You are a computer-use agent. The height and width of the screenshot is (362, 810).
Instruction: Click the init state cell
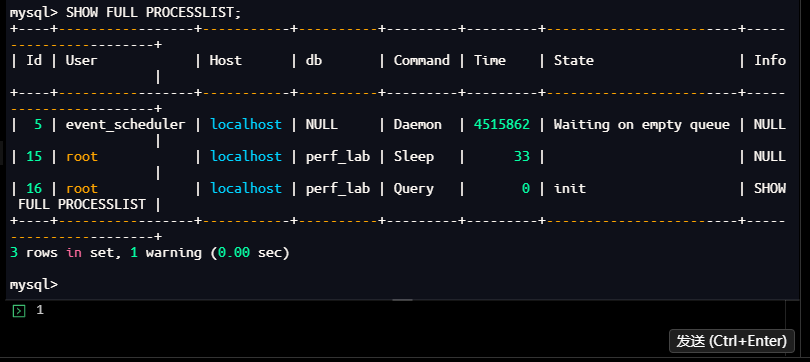(x=570, y=188)
